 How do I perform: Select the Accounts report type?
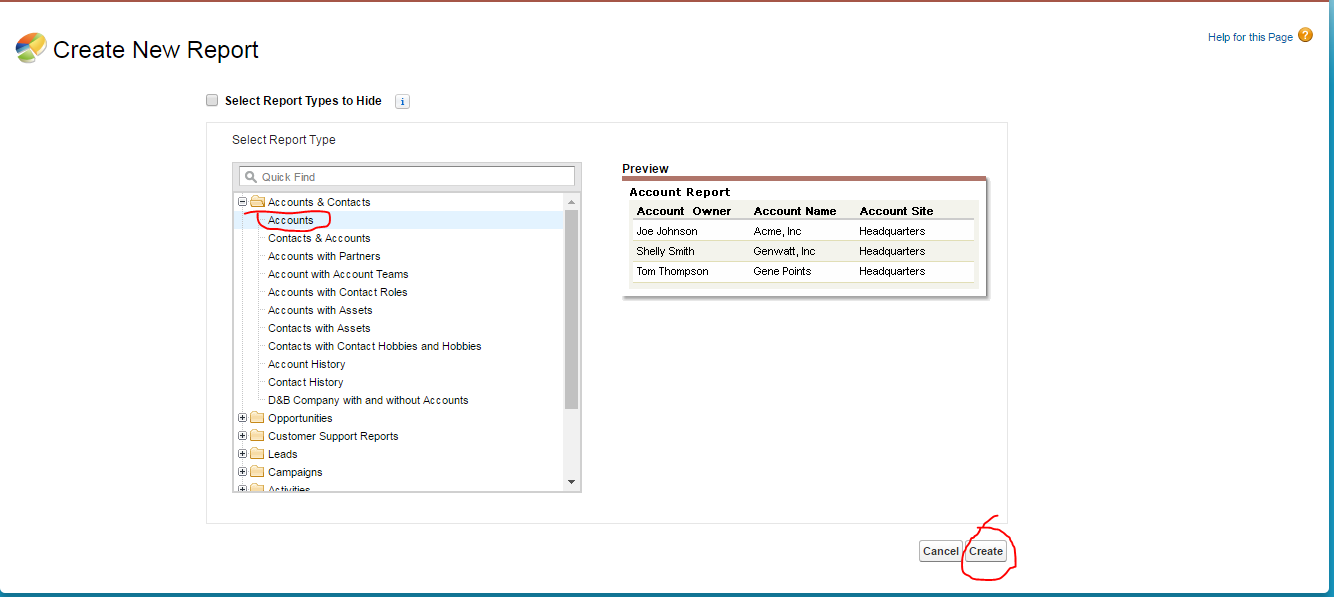(x=291, y=220)
